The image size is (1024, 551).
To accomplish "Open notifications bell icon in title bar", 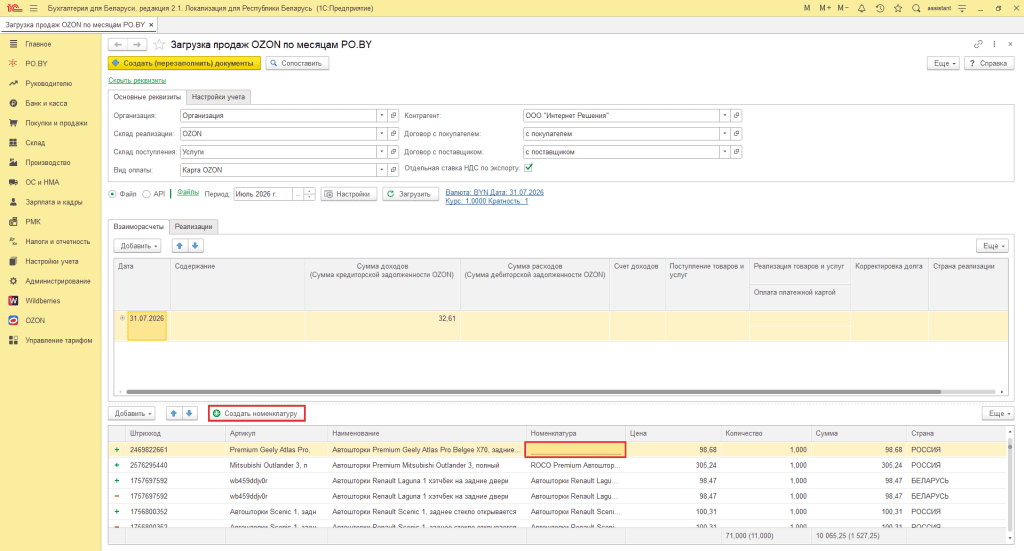I will point(861,8).
